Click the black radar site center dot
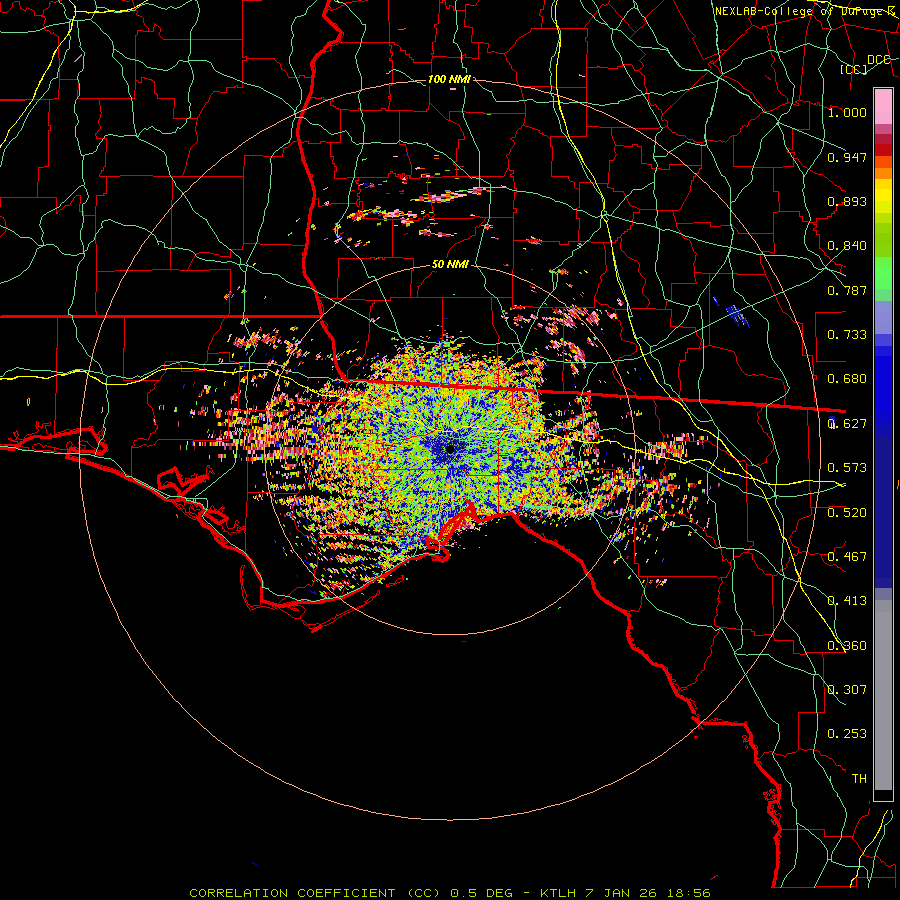 [x=451, y=449]
